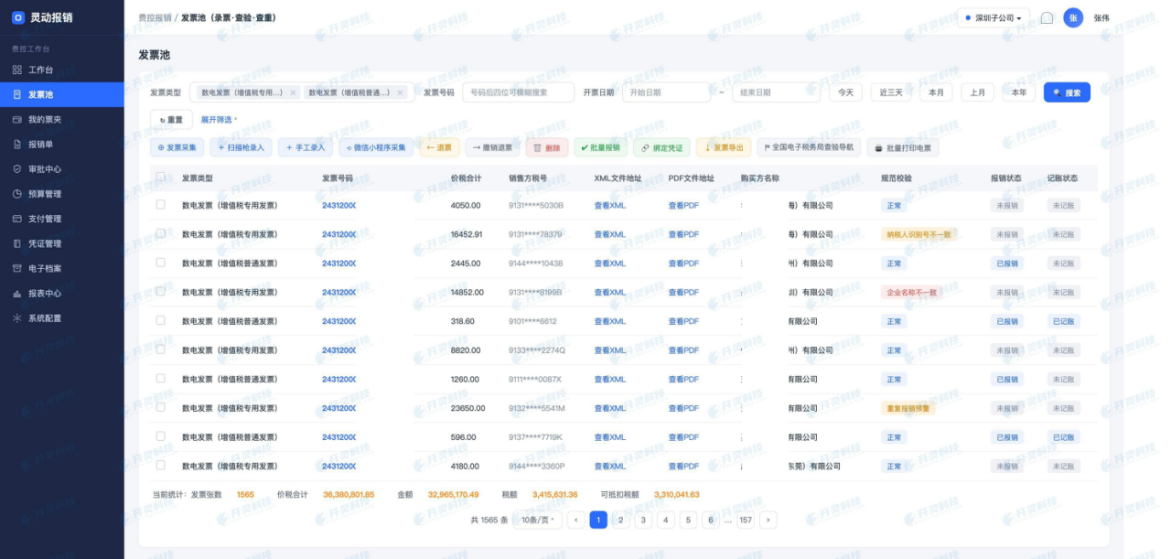Viewport: 1172px width, 559px height.
Task: Click the 预算管理 clock icon in sidebar
Action: click(17, 194)
